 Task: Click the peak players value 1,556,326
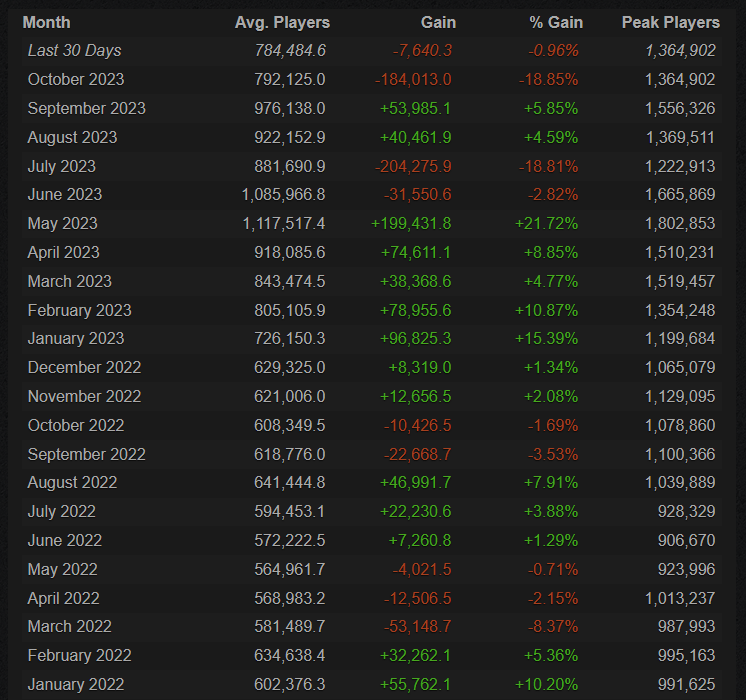point(680,108)
